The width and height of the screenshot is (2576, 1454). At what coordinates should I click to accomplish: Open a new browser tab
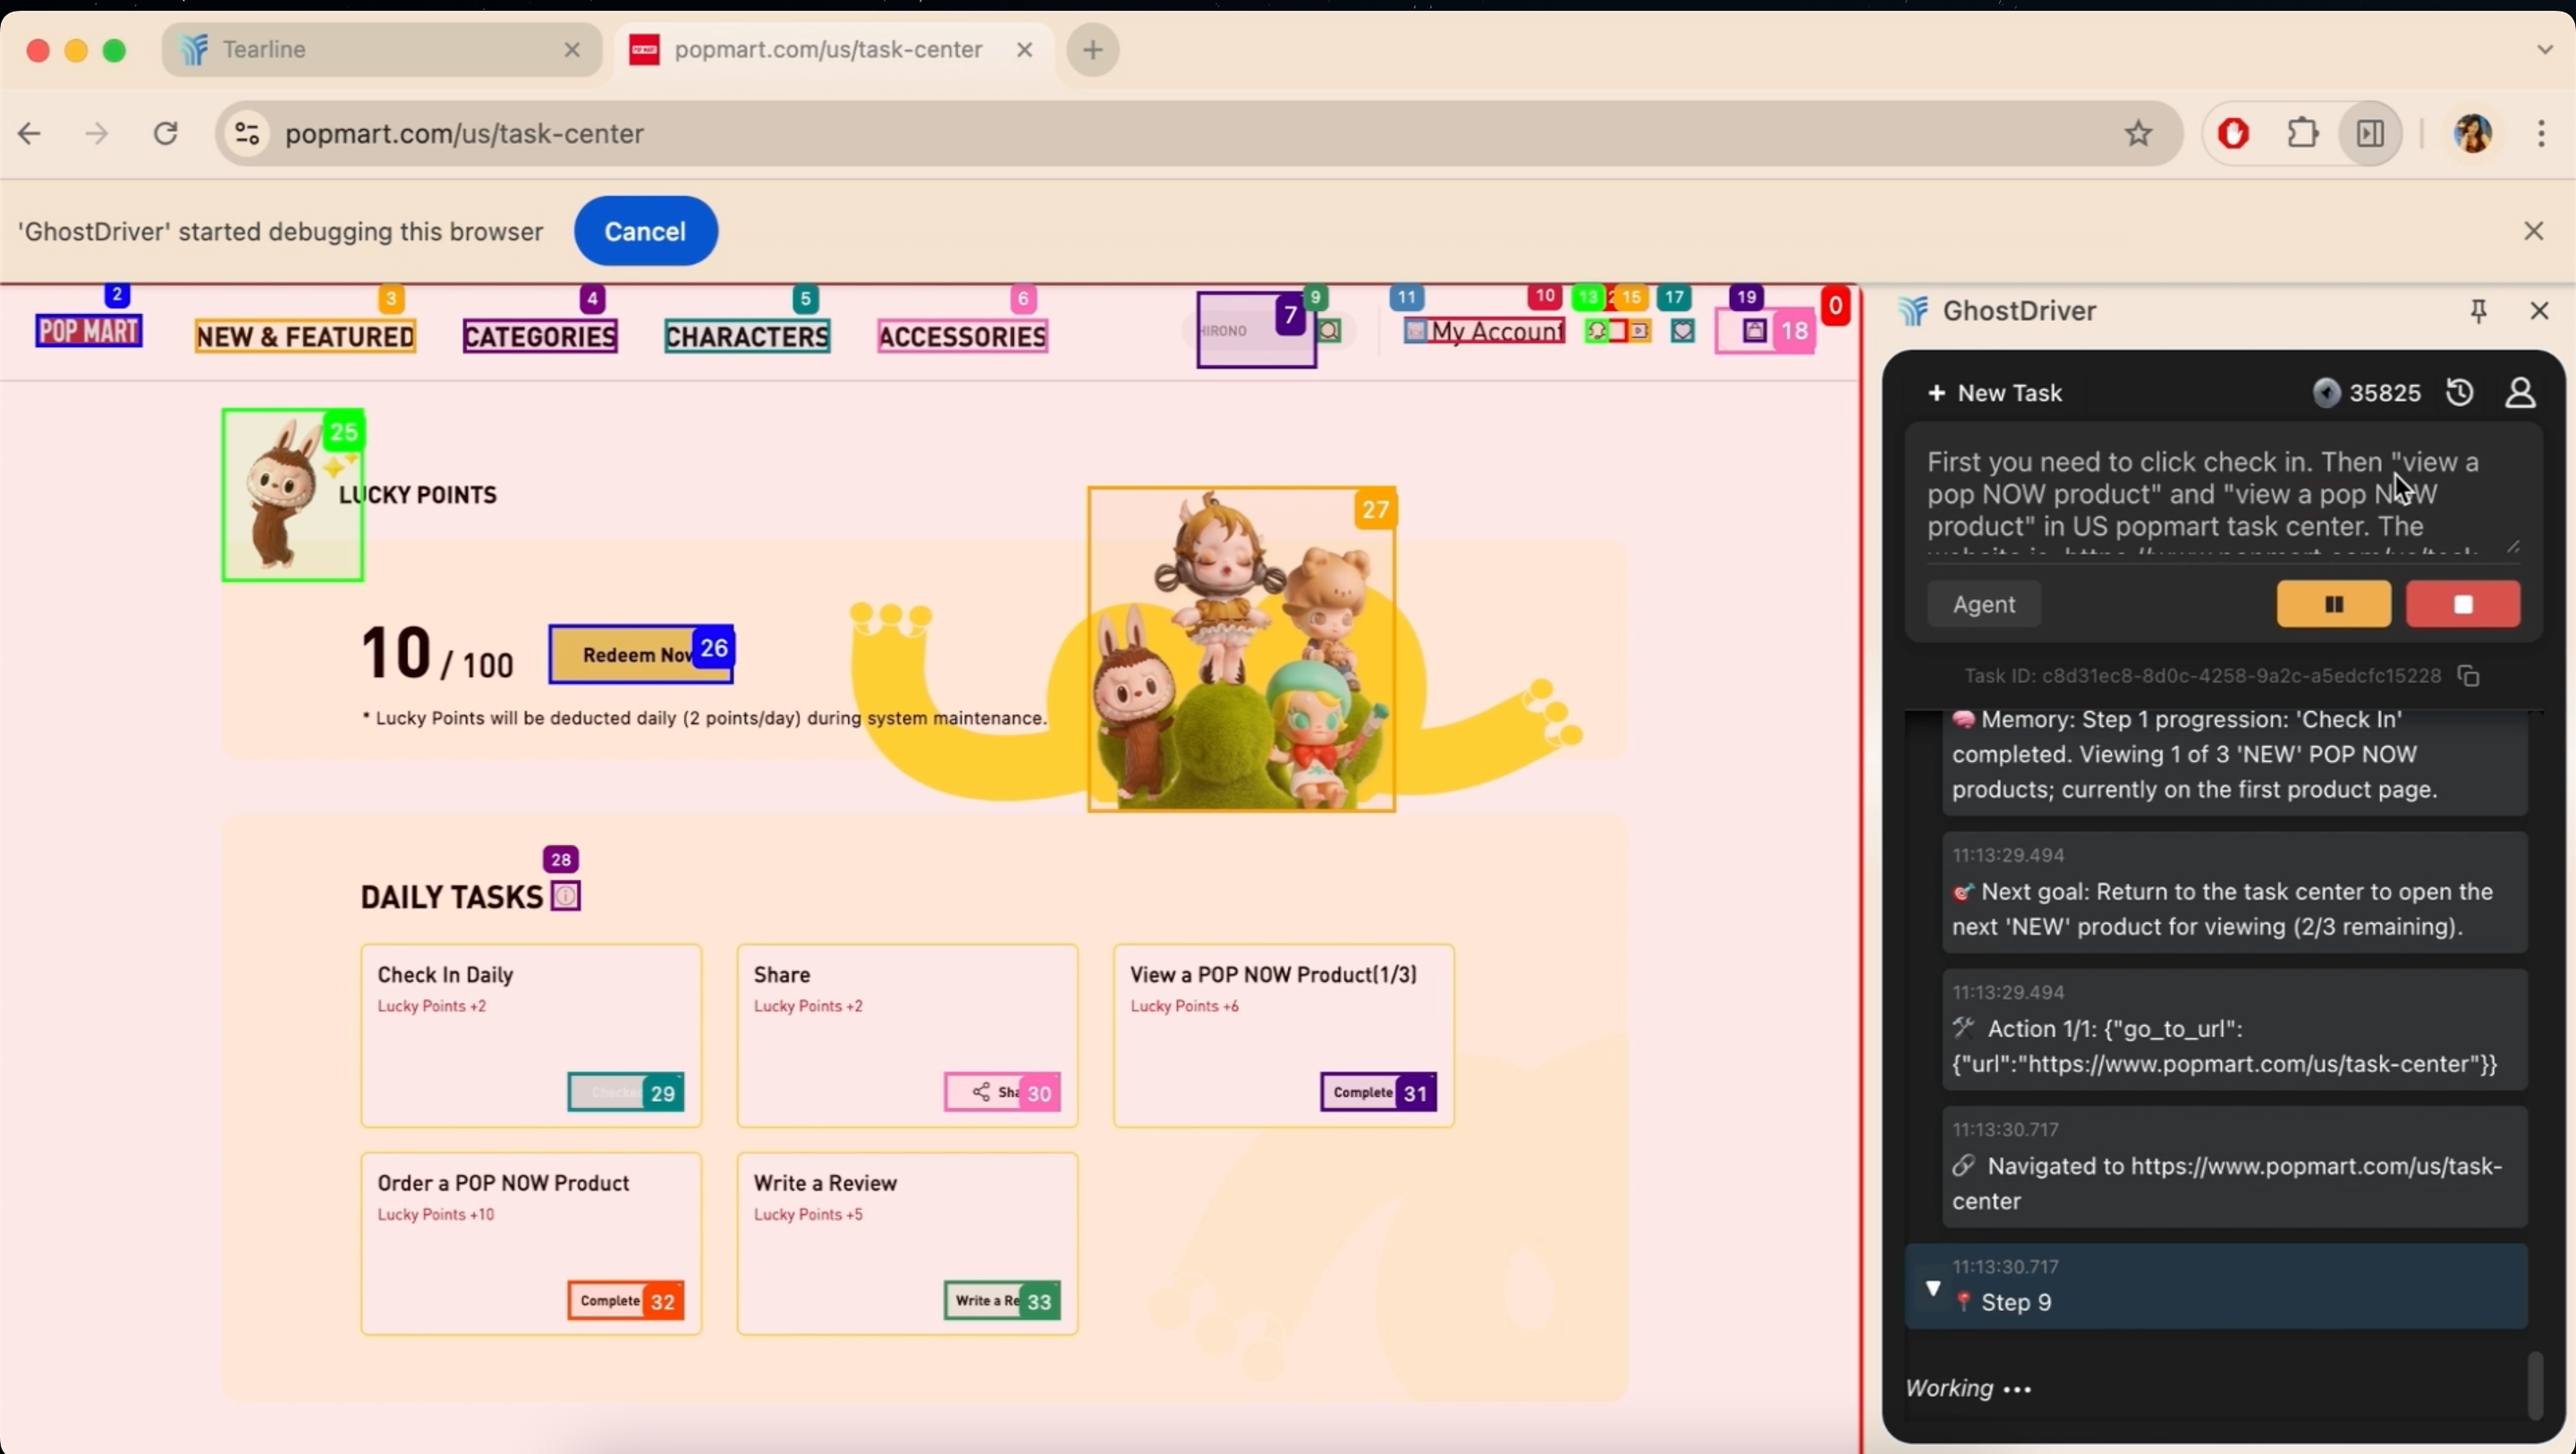point(1093,49)
